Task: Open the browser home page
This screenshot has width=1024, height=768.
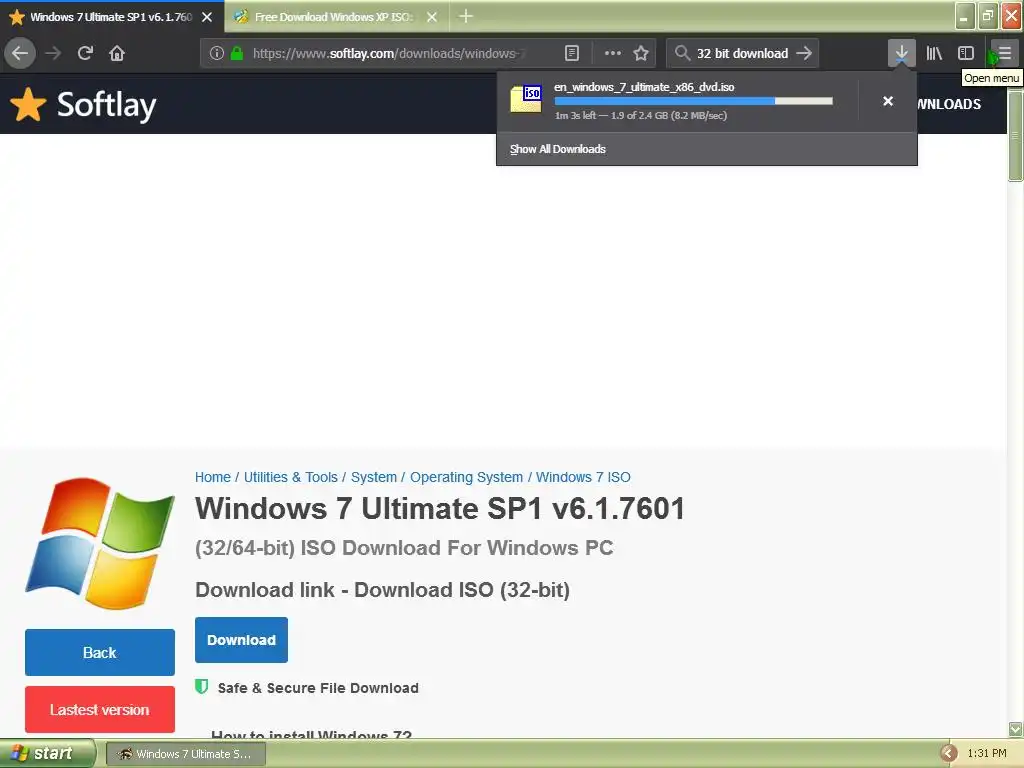Action: [117, 53]
